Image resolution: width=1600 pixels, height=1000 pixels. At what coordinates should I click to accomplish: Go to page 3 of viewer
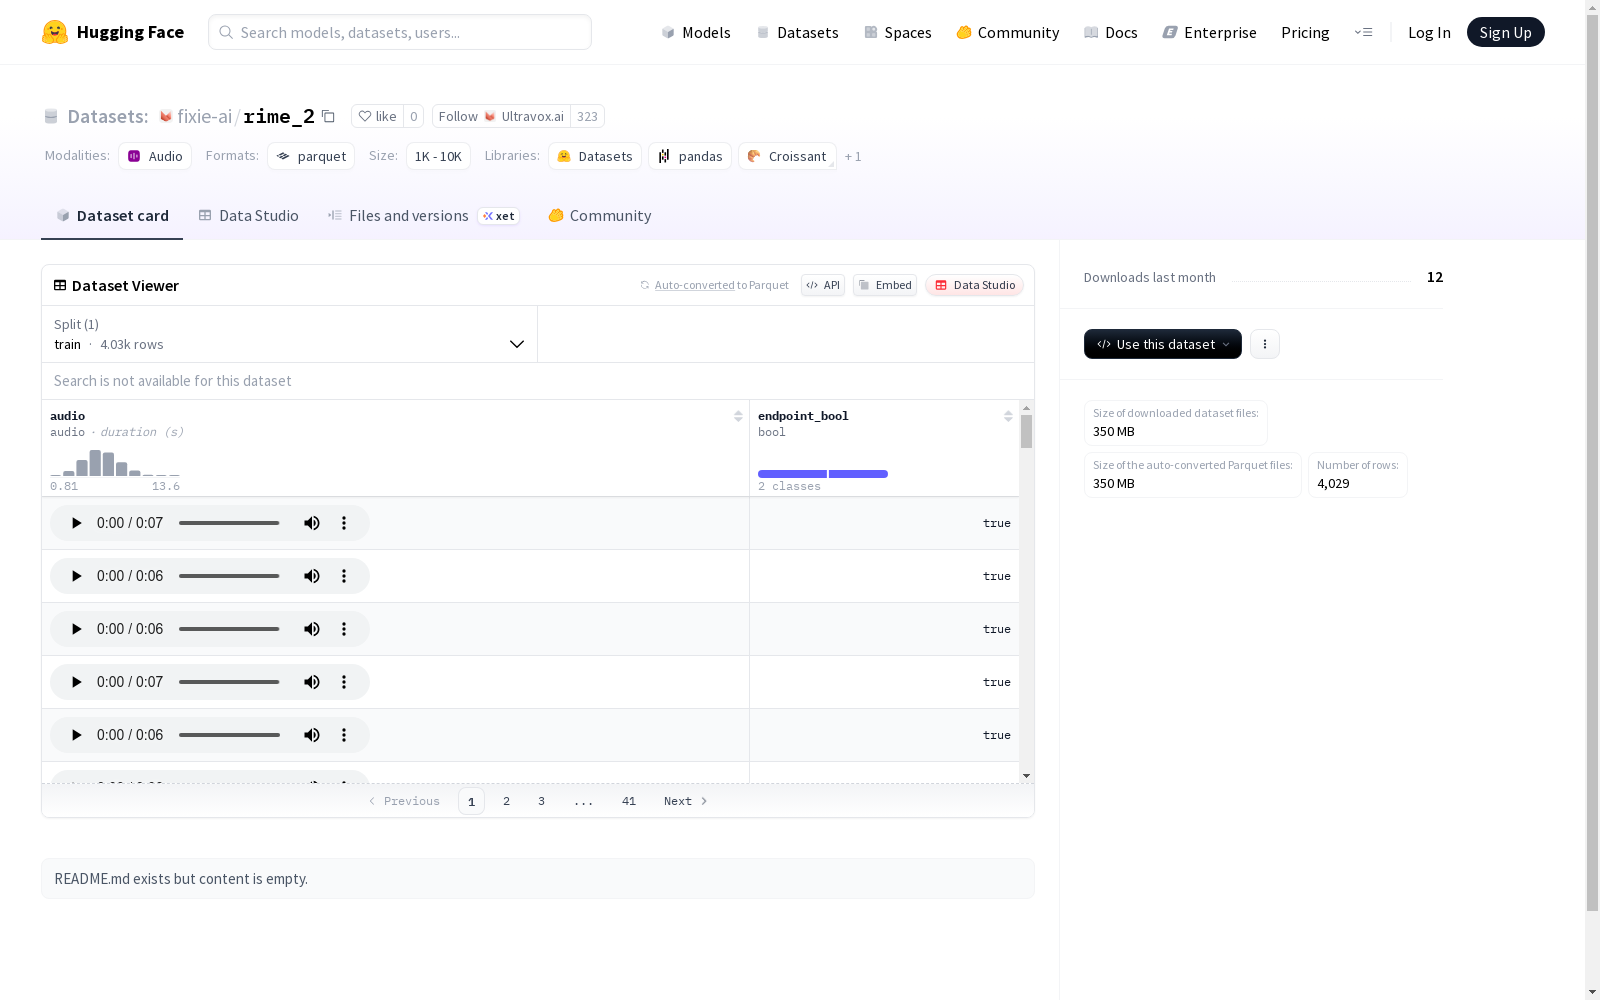click(542, 801)
